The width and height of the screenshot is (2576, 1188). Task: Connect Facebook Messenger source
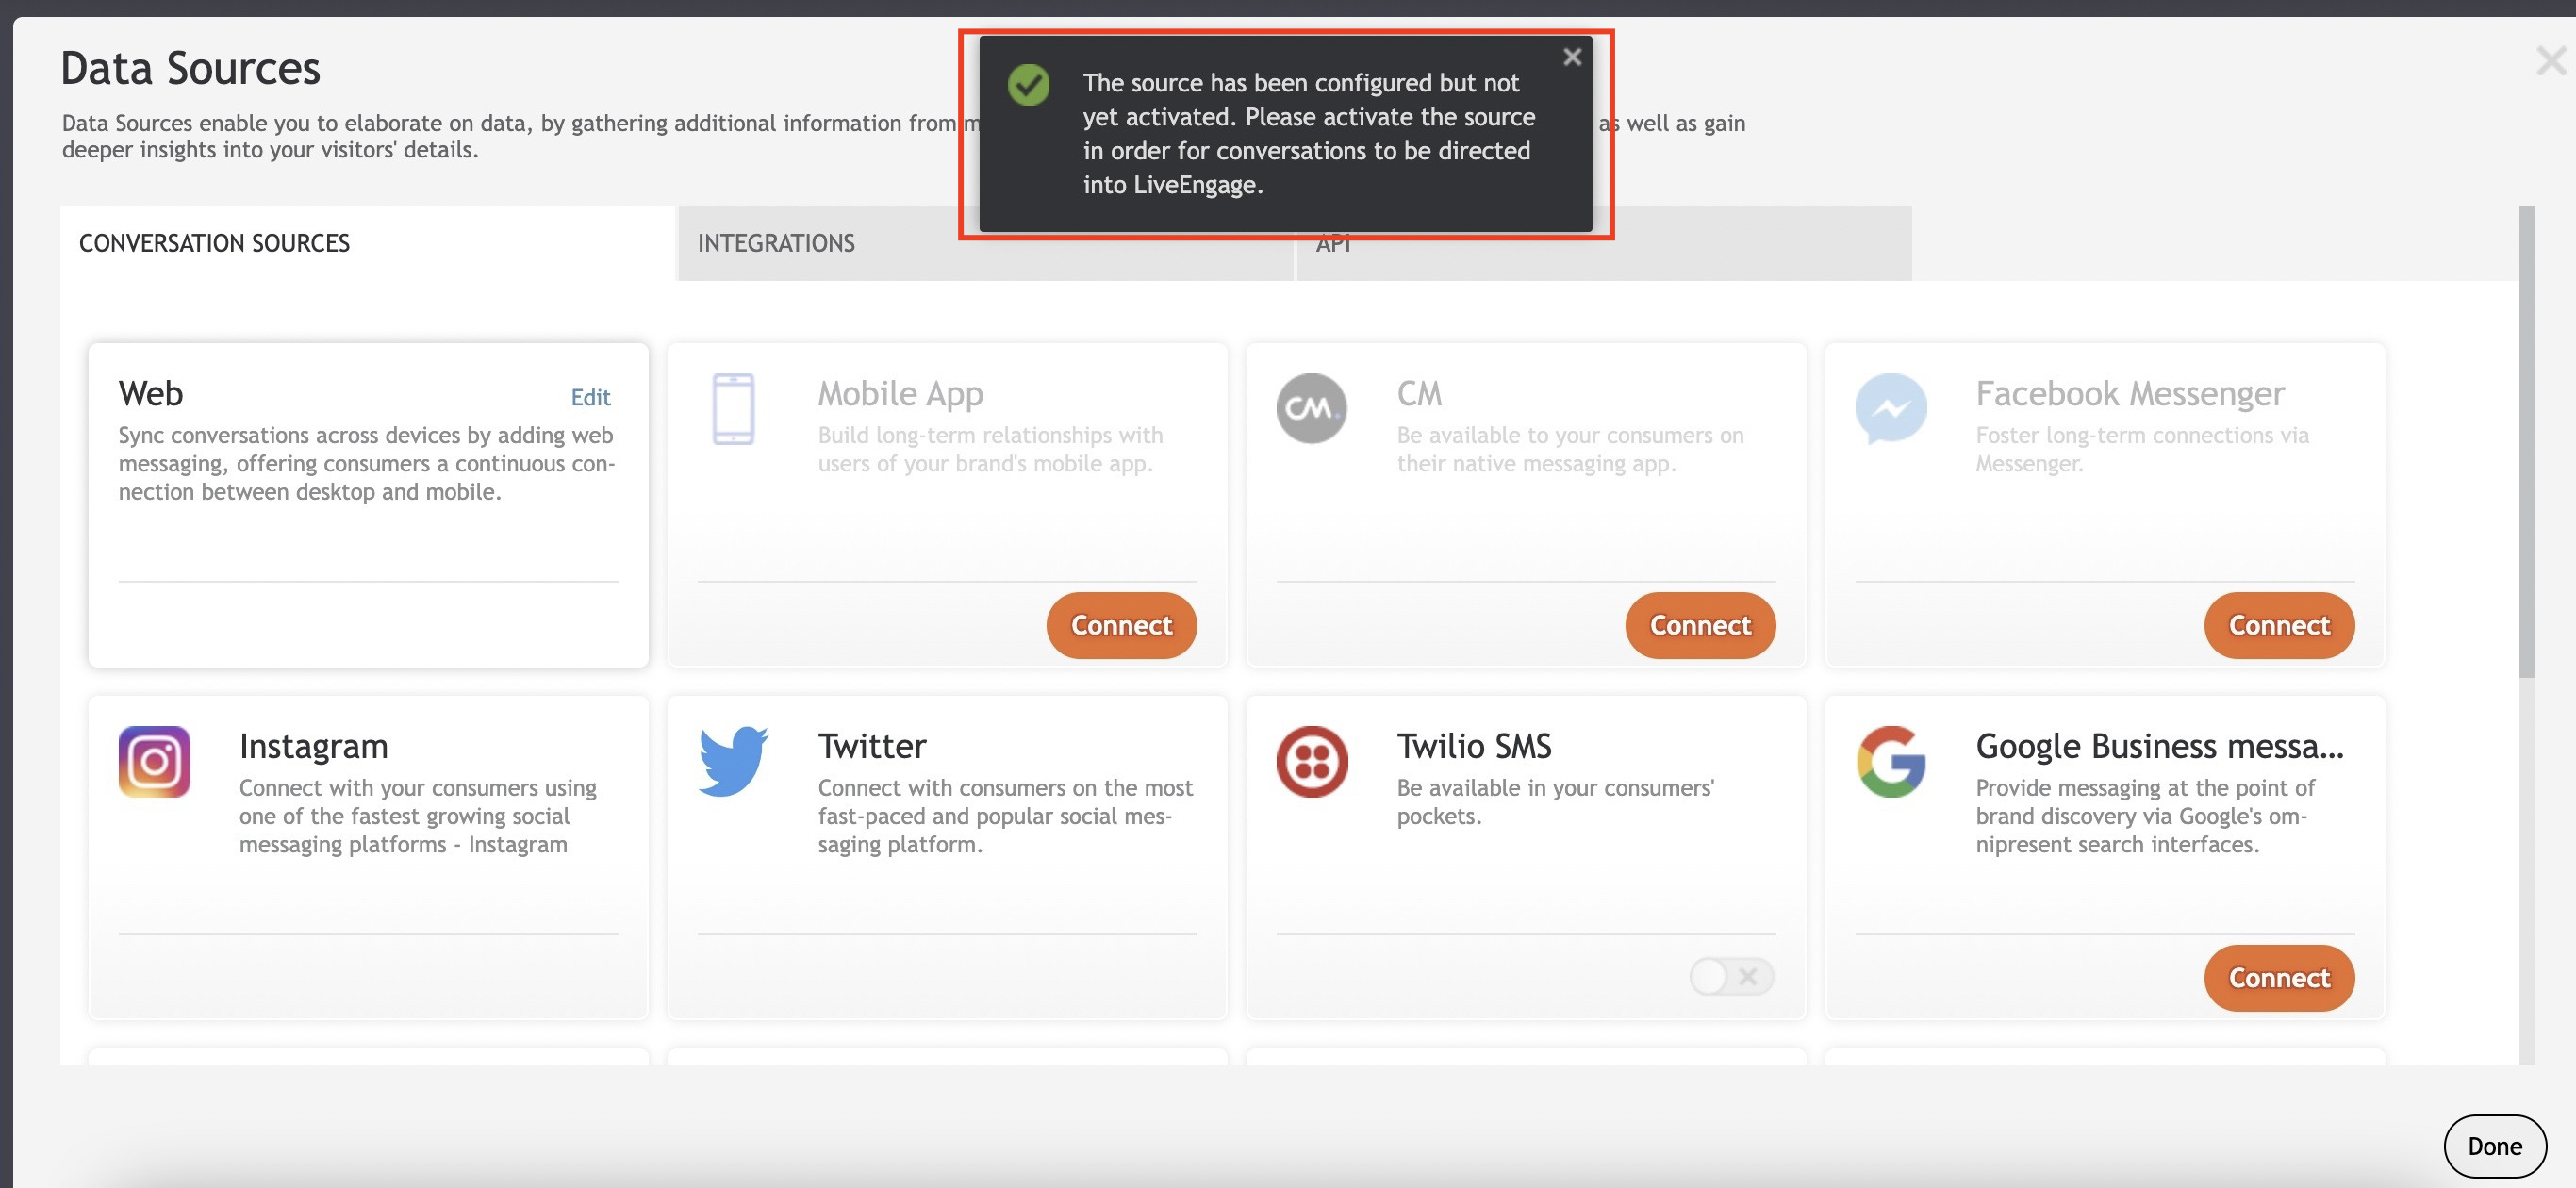2279,625
